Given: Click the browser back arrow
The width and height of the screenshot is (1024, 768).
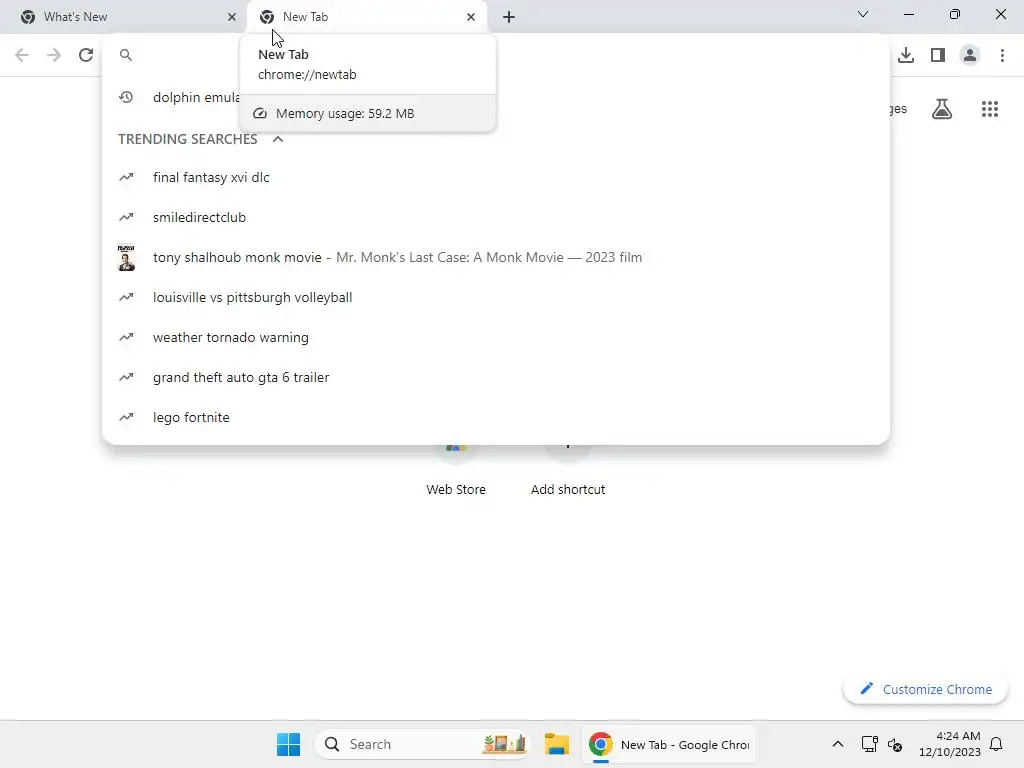Looking at the screenshot, I should (x=22, y=55).
